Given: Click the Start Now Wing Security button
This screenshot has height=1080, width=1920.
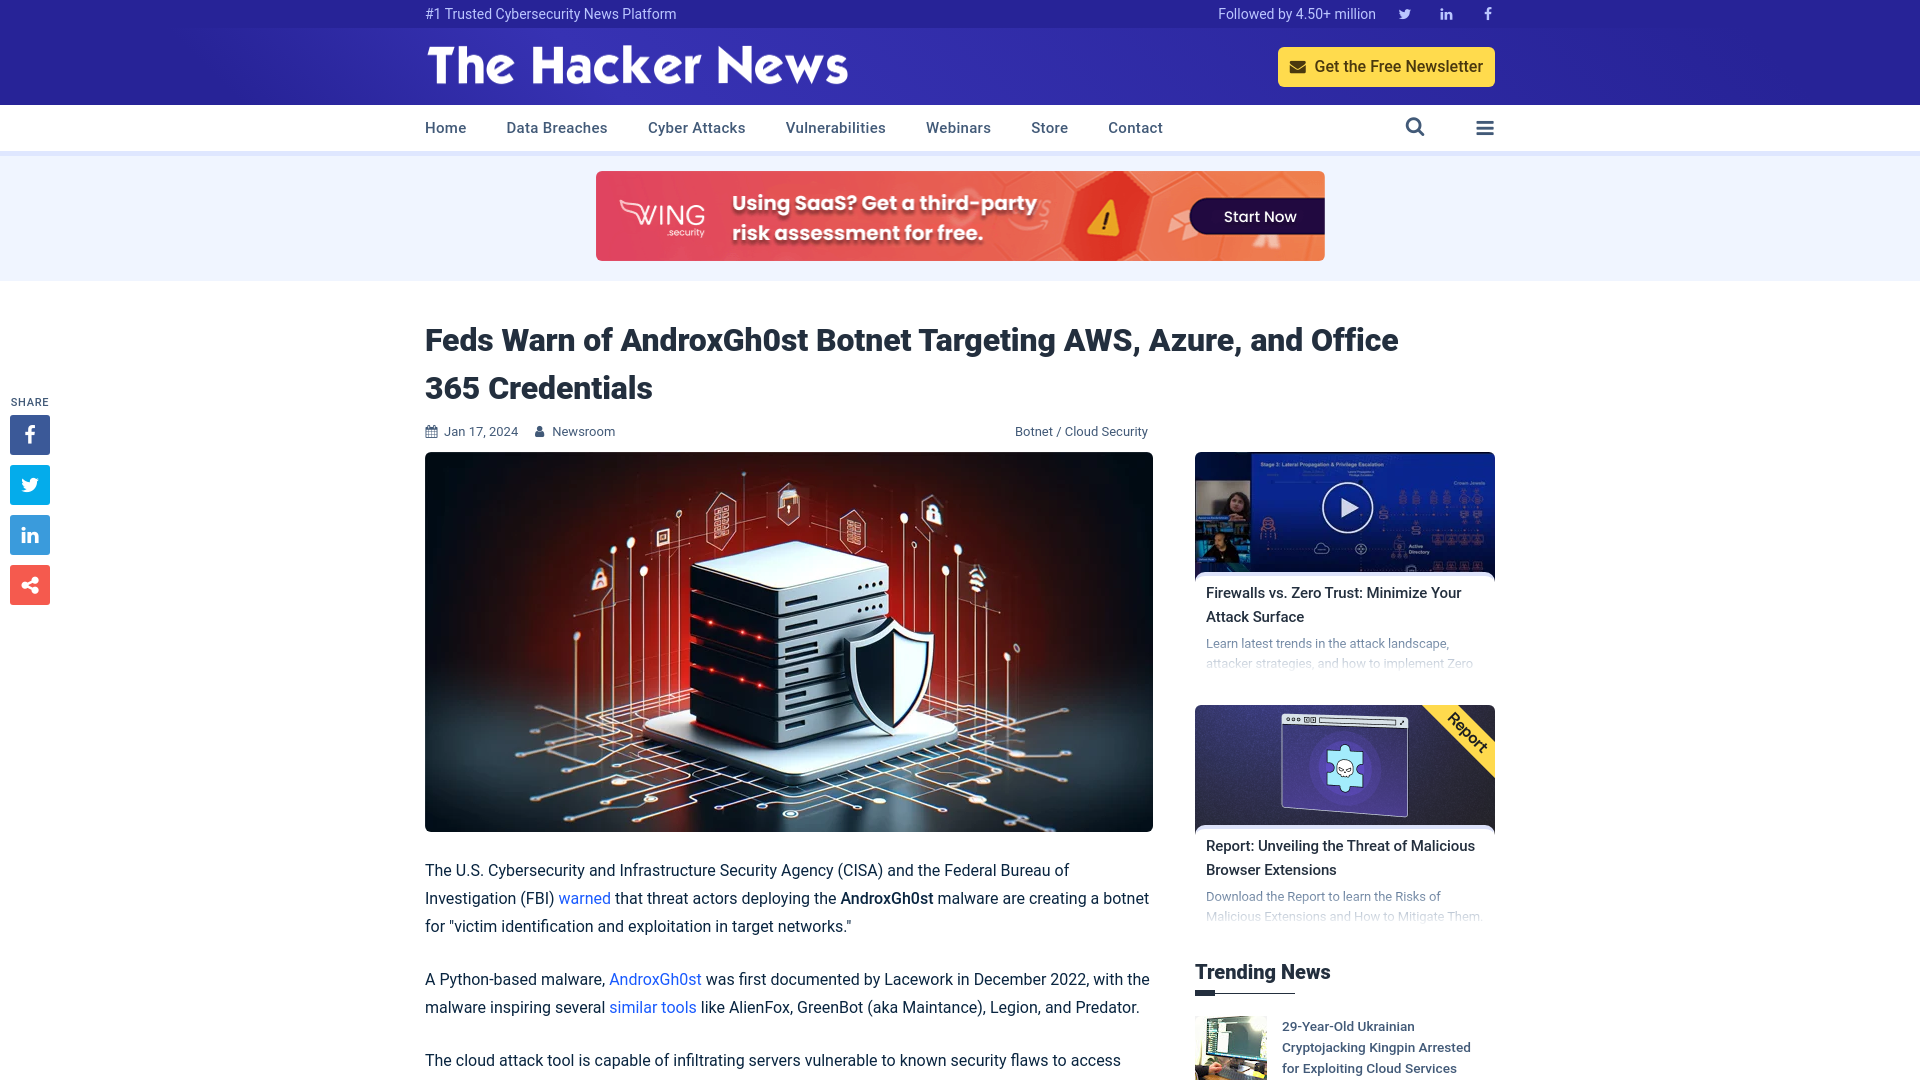Looking at the screenshot, I should (1259, 215).
